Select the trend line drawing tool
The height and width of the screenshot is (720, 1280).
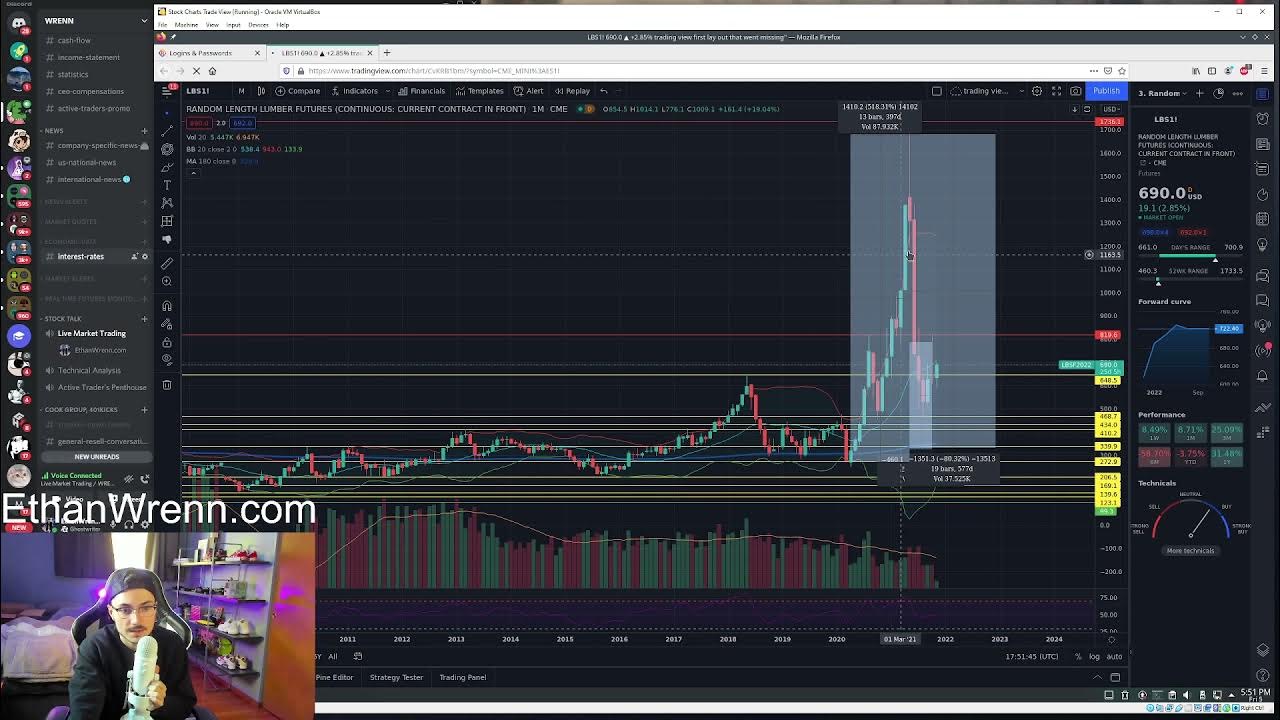tap(167, 130)
